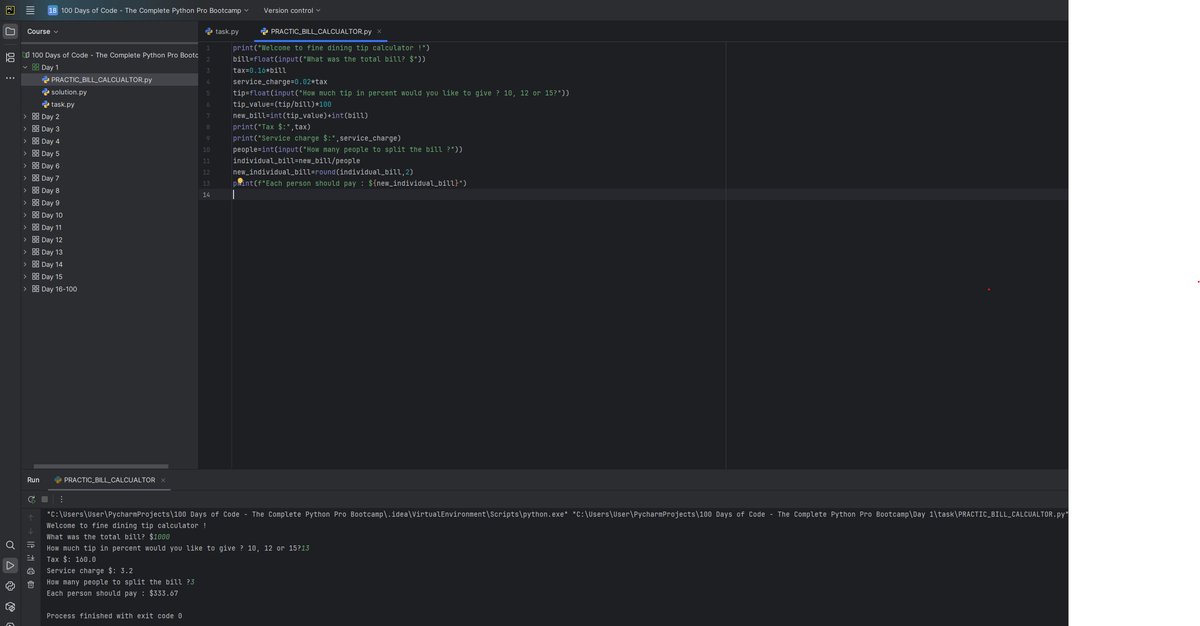Switch to the task.py editor tab

(x=222, y=31)
